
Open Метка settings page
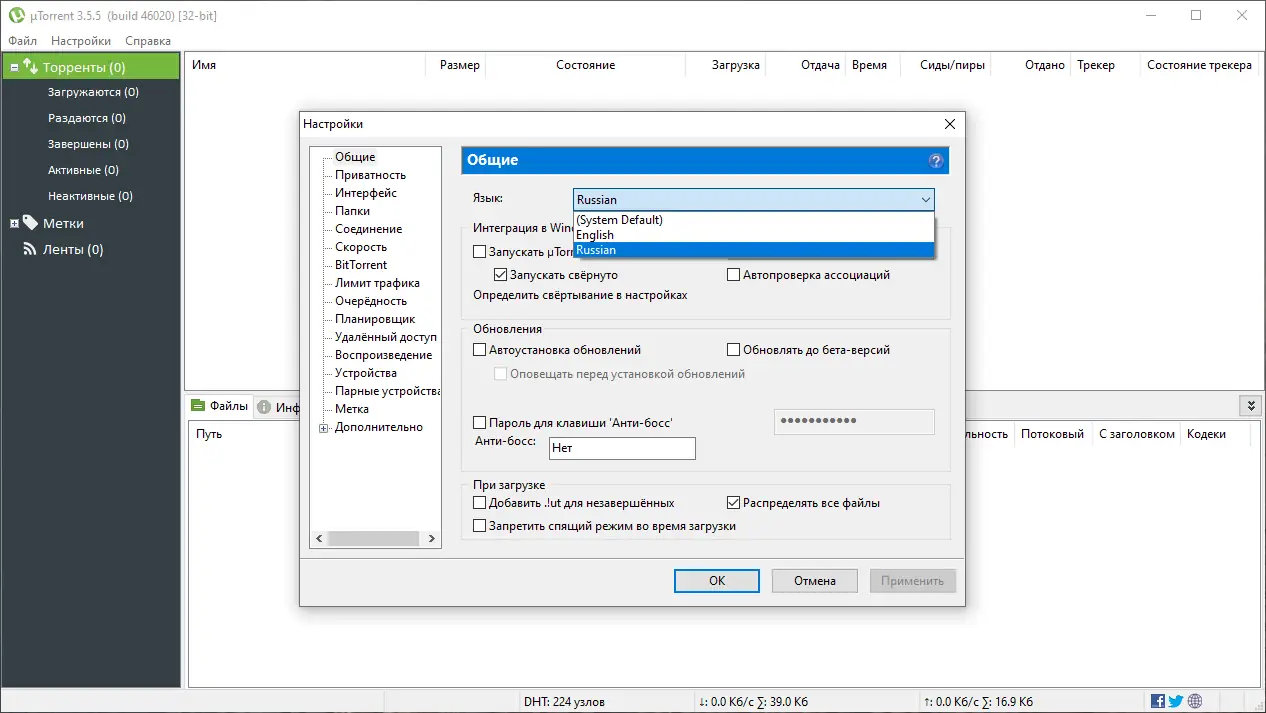[x=352, y=409]
